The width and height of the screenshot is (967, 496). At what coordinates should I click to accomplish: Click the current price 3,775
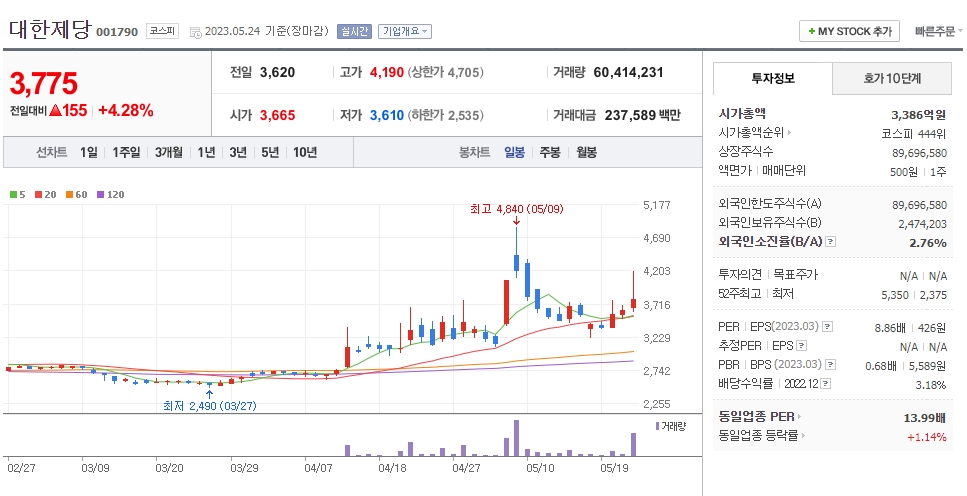pos(43,84)
